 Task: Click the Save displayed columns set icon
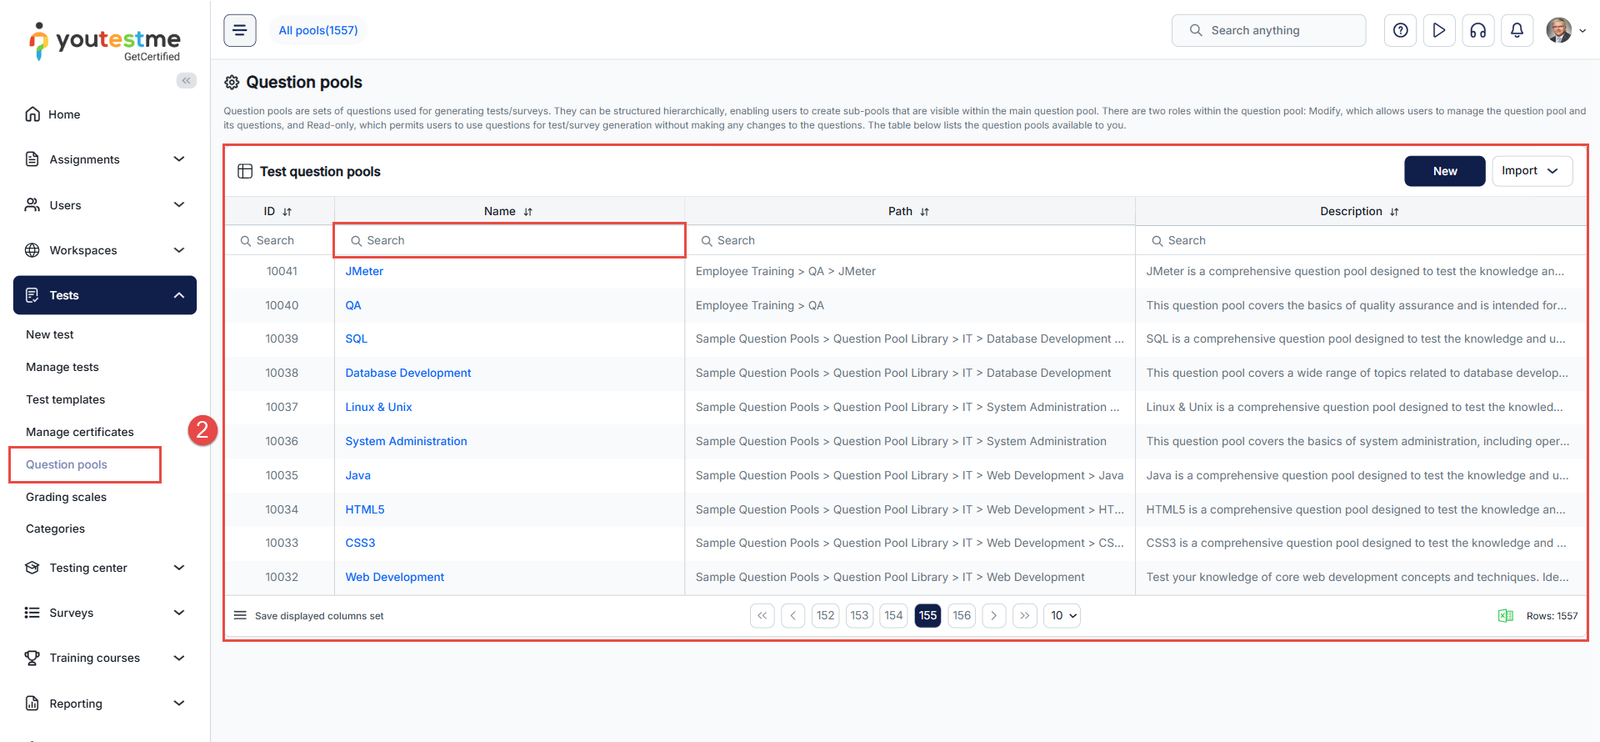[x=240, y=616]
